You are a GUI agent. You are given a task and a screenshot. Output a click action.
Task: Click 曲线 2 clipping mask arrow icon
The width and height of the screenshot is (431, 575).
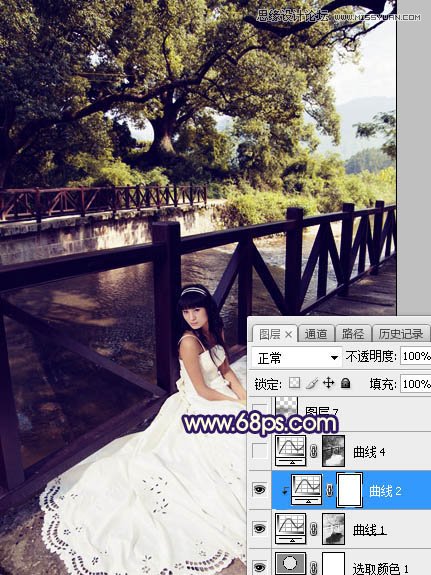coord(284,491)
